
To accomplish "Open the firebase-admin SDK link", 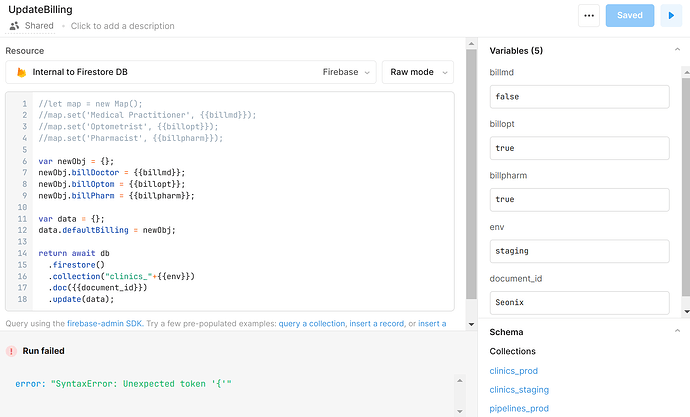I will point(105,324).
